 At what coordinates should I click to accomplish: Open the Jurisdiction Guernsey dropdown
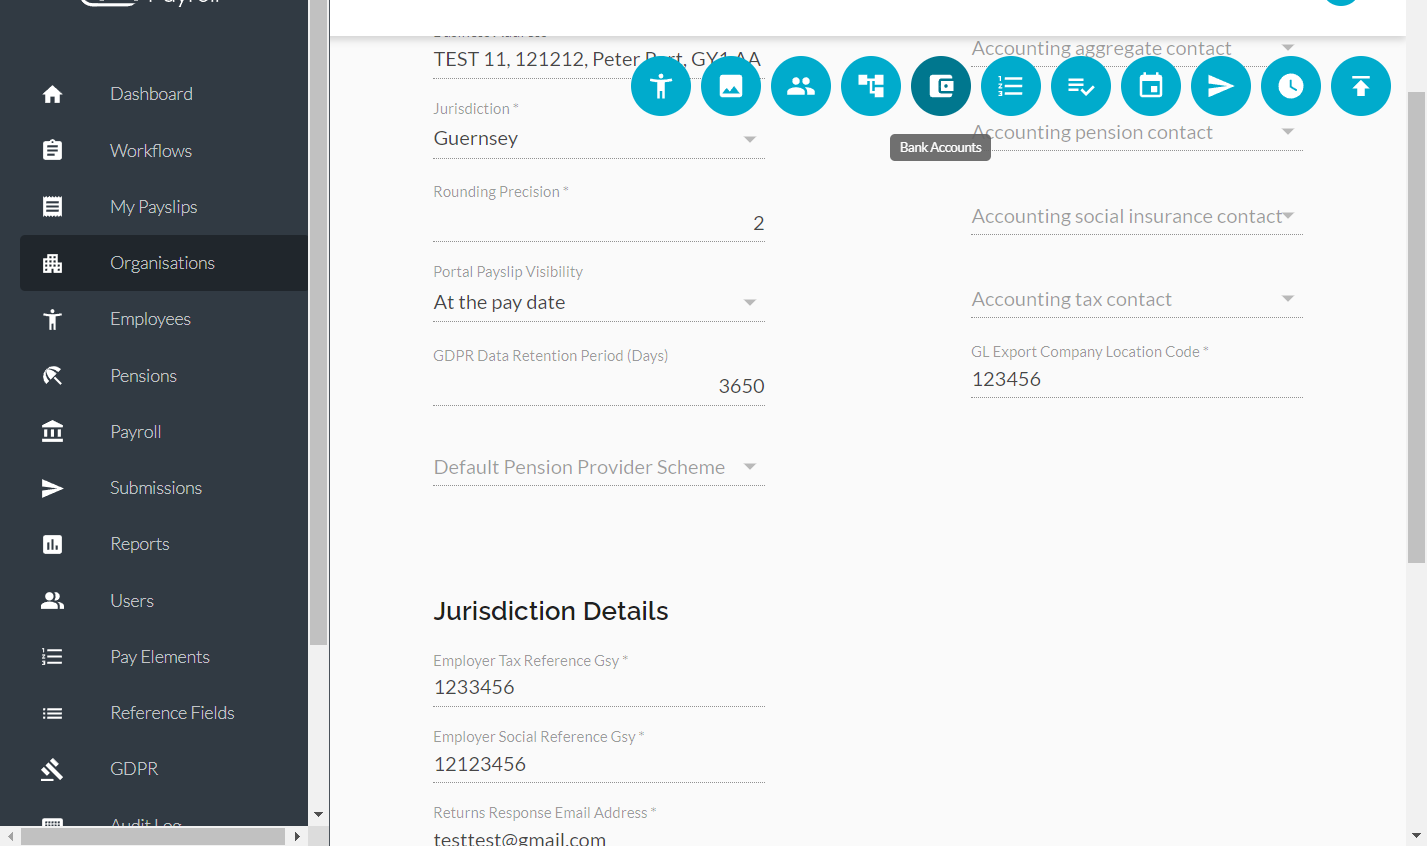click(599, 139)
